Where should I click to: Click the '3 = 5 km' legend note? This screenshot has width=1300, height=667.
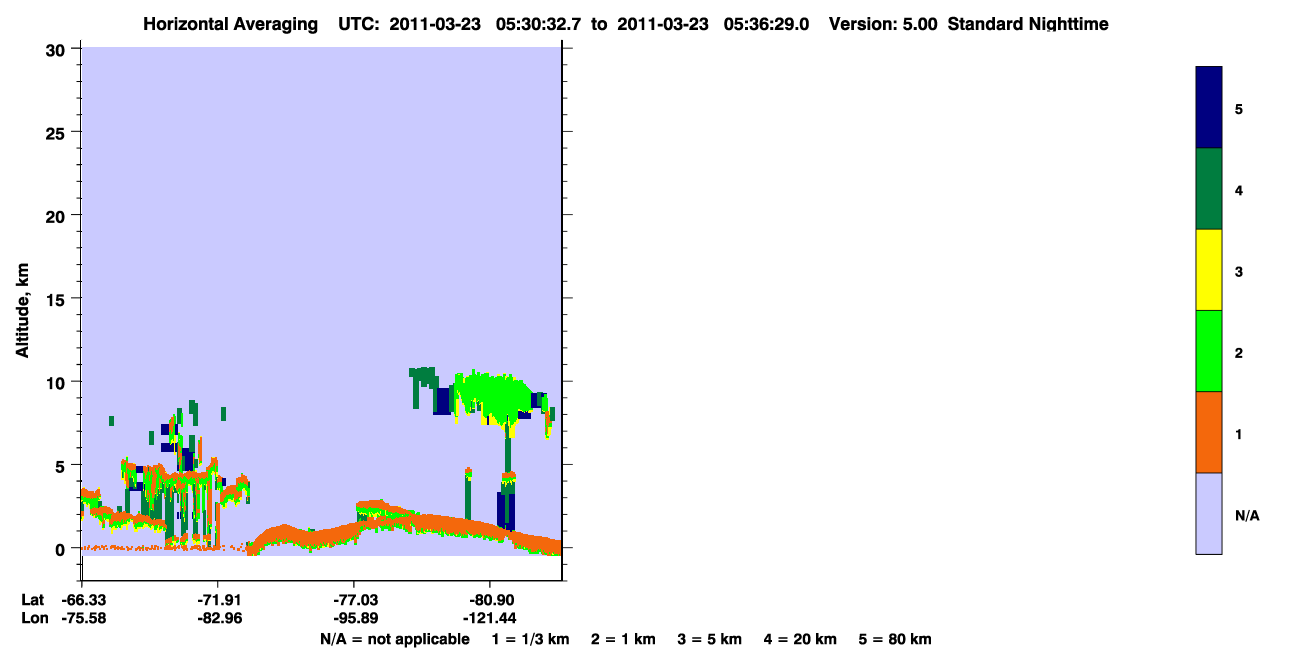(x=710, y=639)
